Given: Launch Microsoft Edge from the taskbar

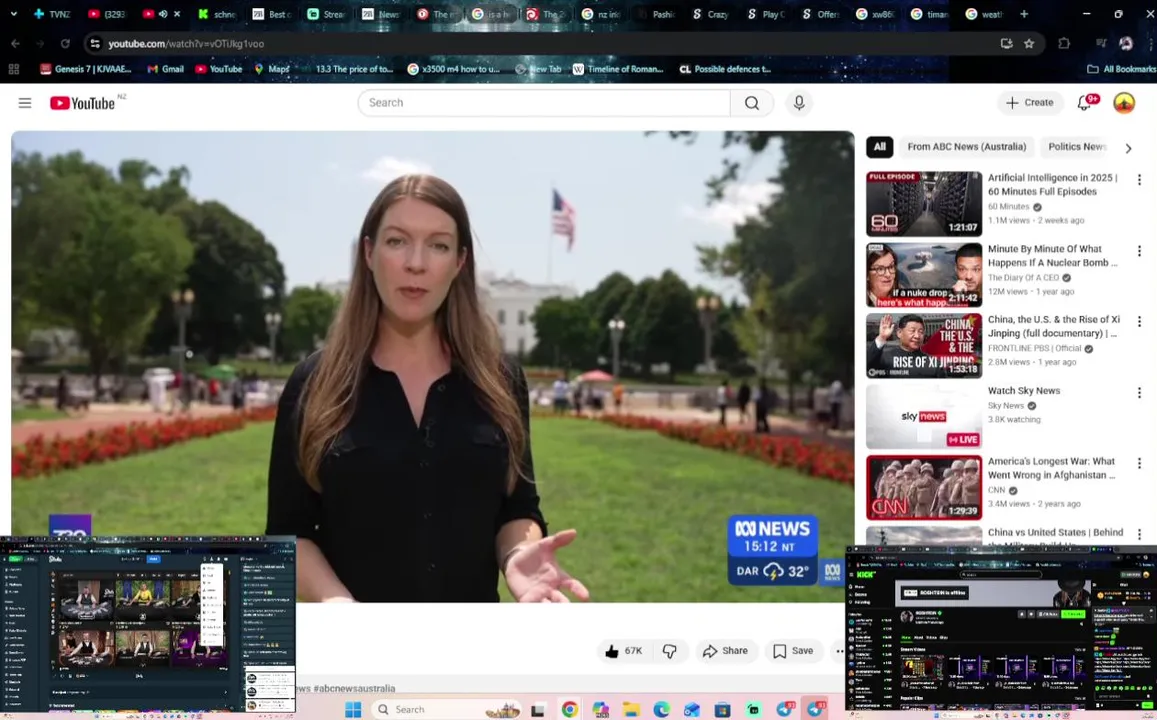Looking at the screenshot, I should coord(661,709).
